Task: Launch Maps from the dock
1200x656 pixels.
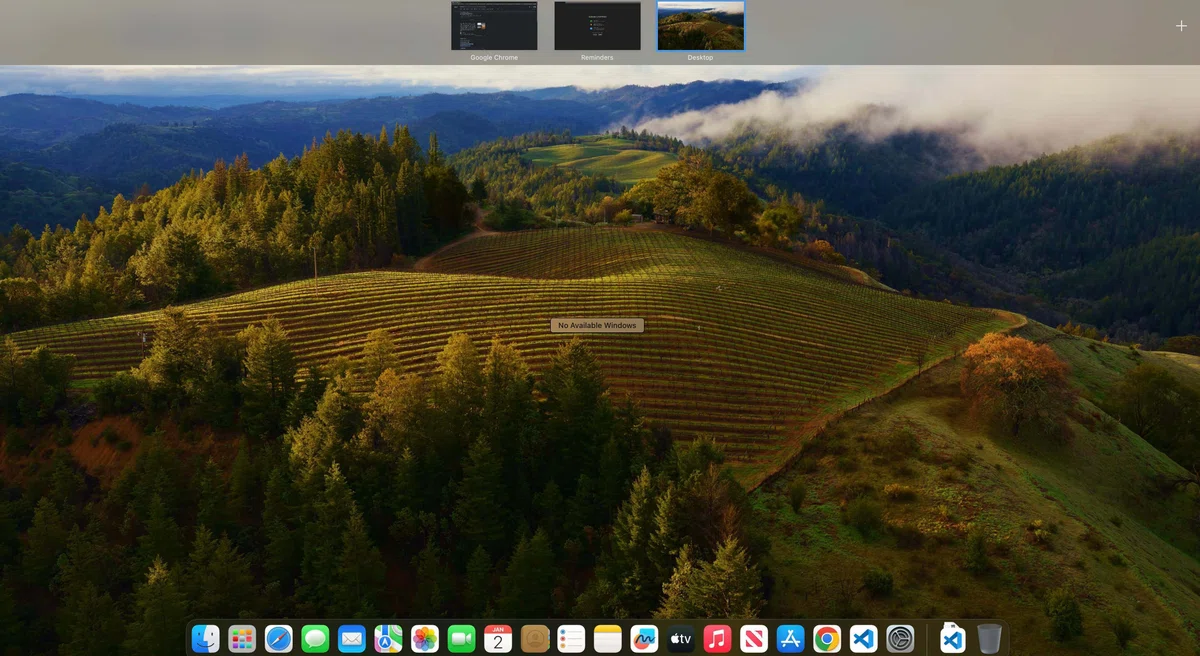Action: point(388,638)
